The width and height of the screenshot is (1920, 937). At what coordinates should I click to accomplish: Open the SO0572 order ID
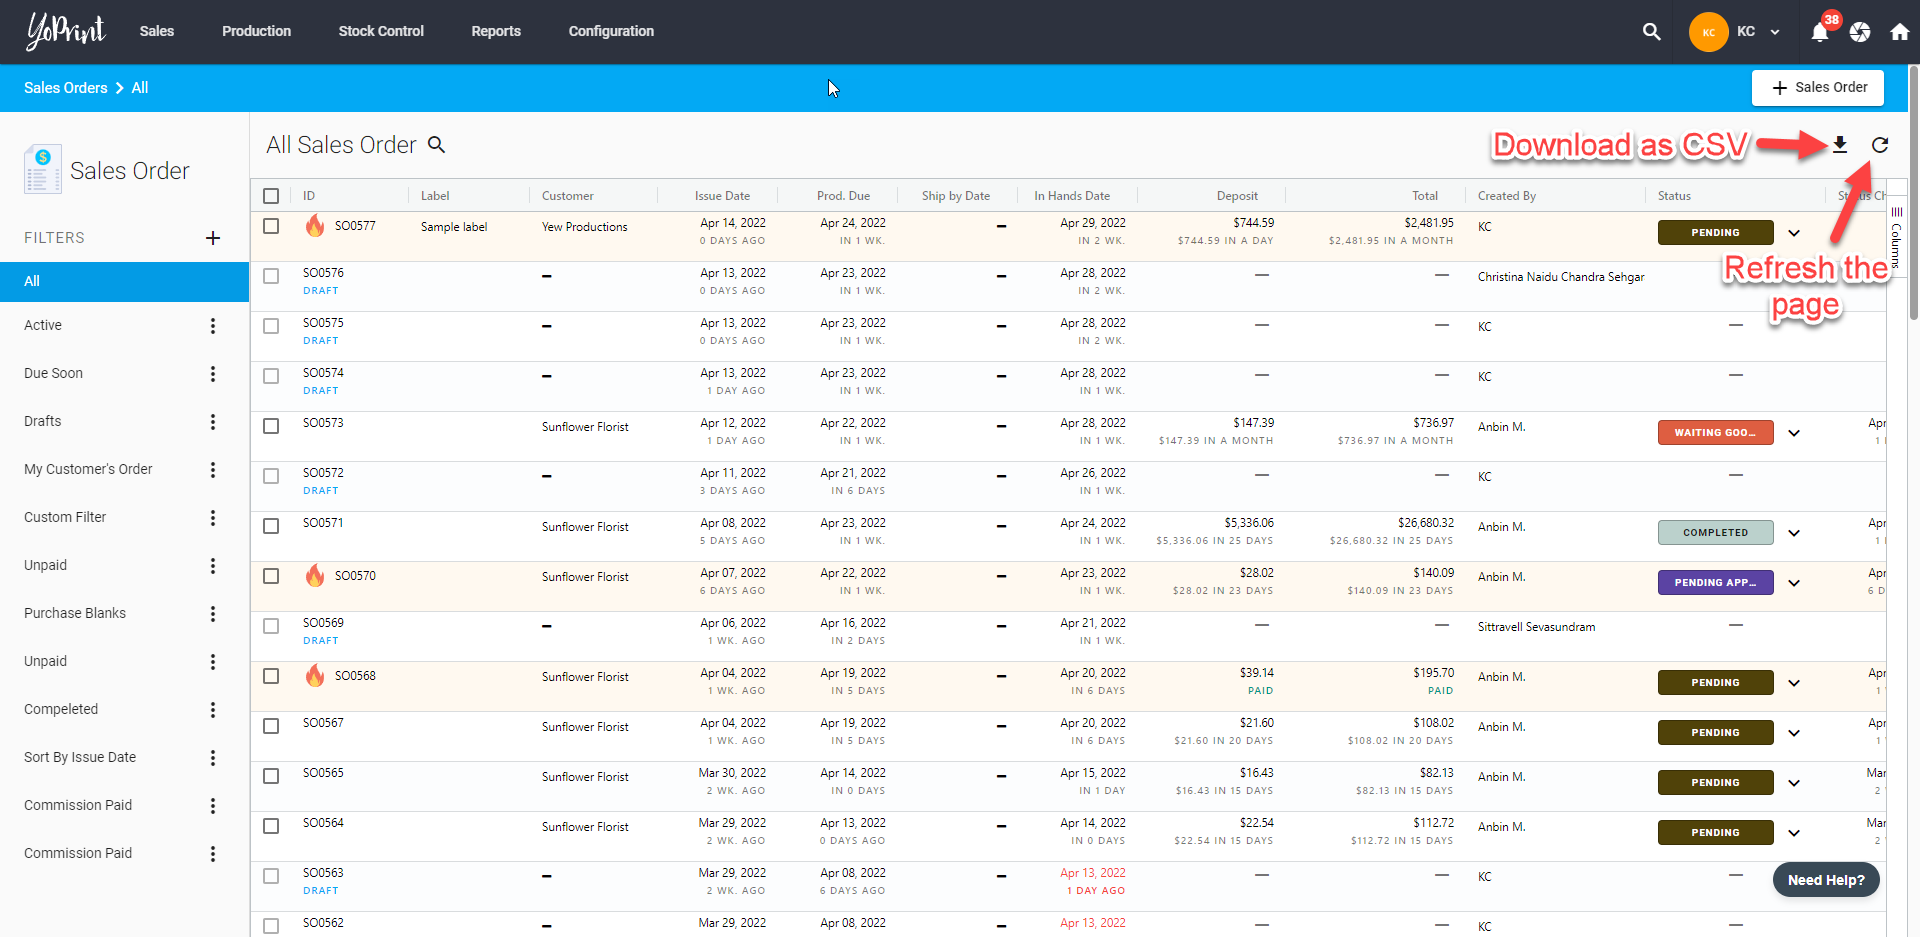pos(323,473)
